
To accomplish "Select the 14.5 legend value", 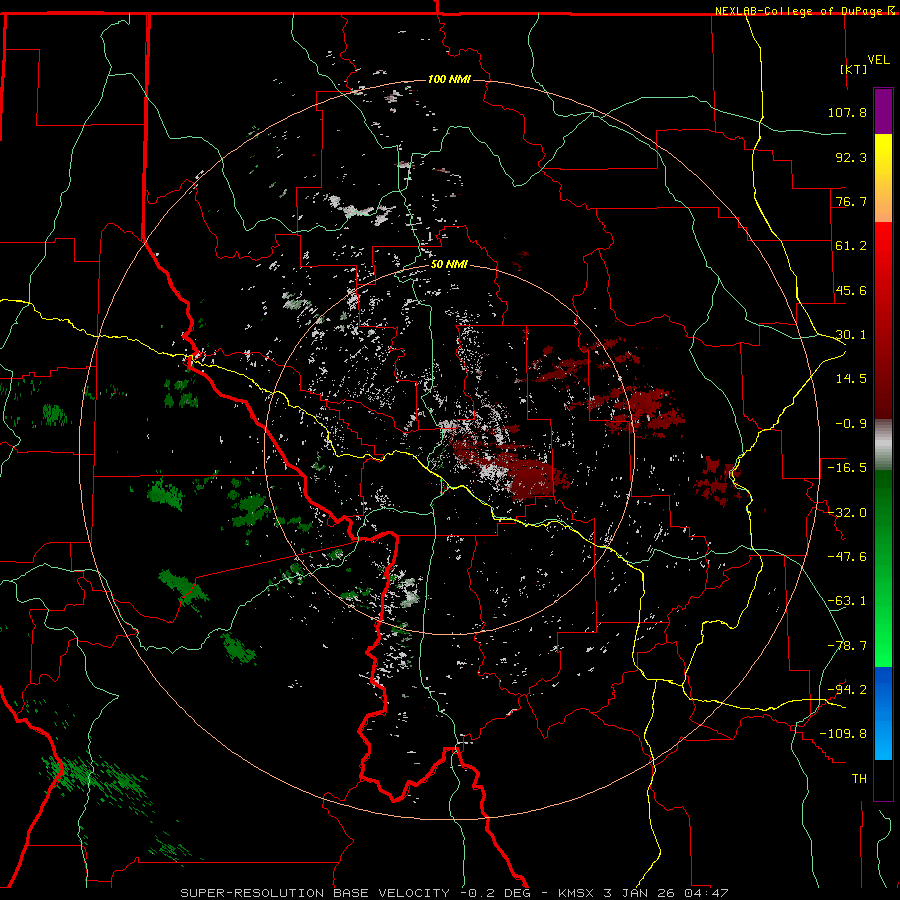I will pyautogui.click(x=851, y=379).
